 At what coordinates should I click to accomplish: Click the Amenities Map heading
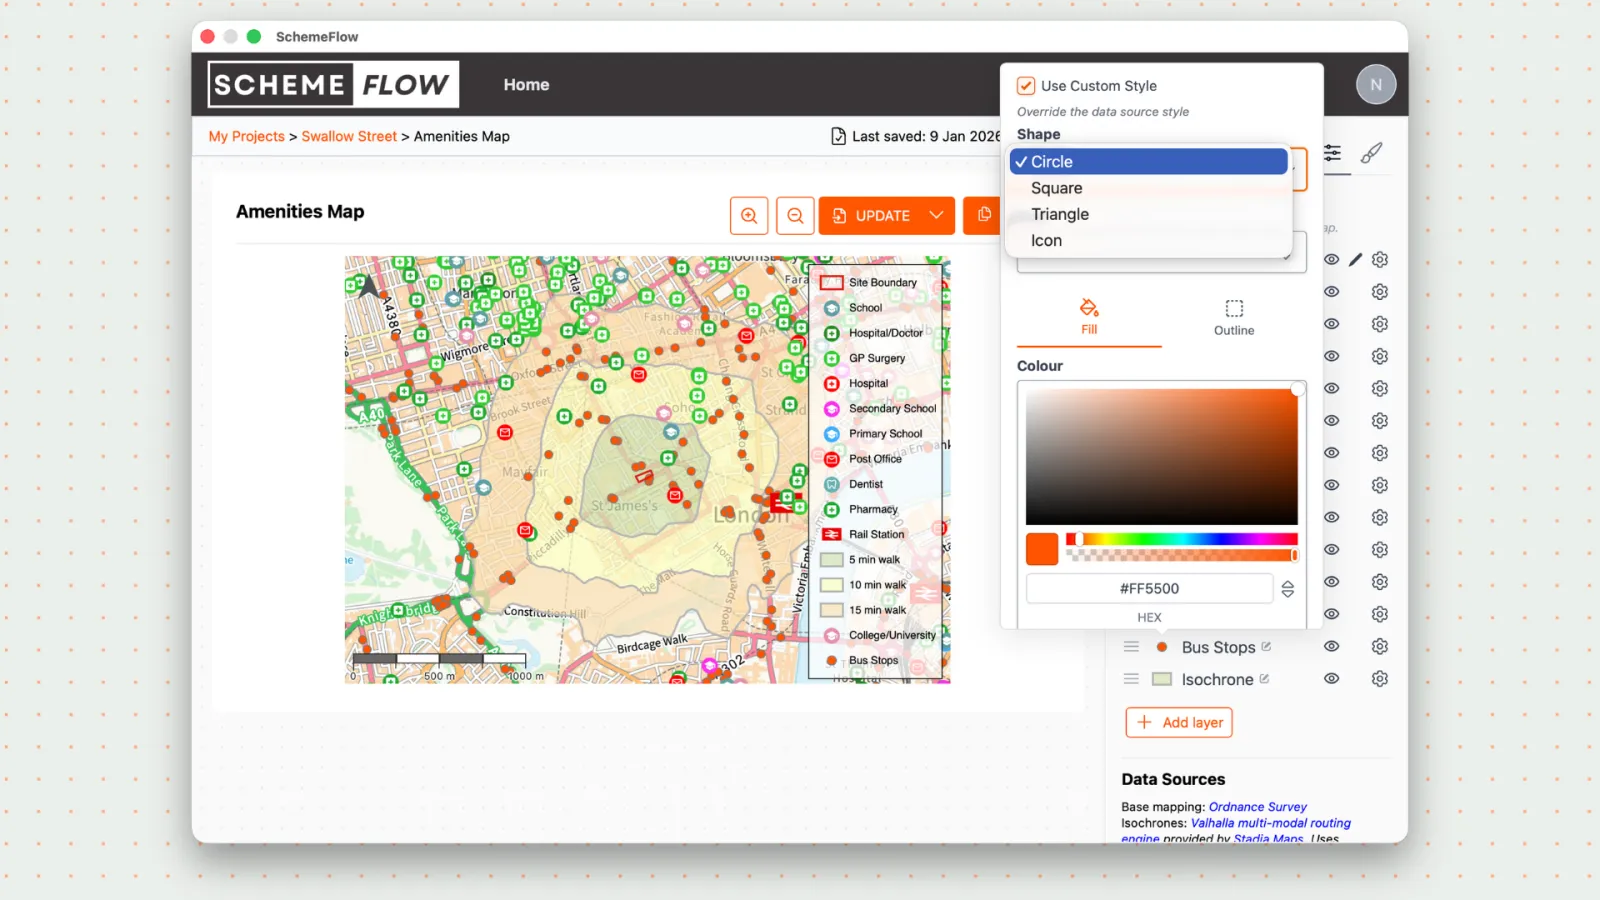[300, 212]
